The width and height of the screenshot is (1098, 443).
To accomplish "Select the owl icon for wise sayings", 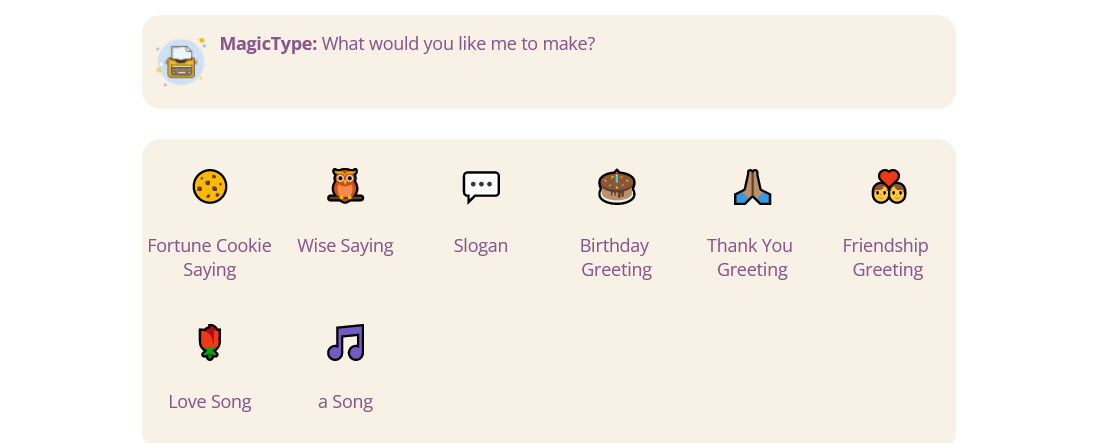I will click(x=345, y=186).
